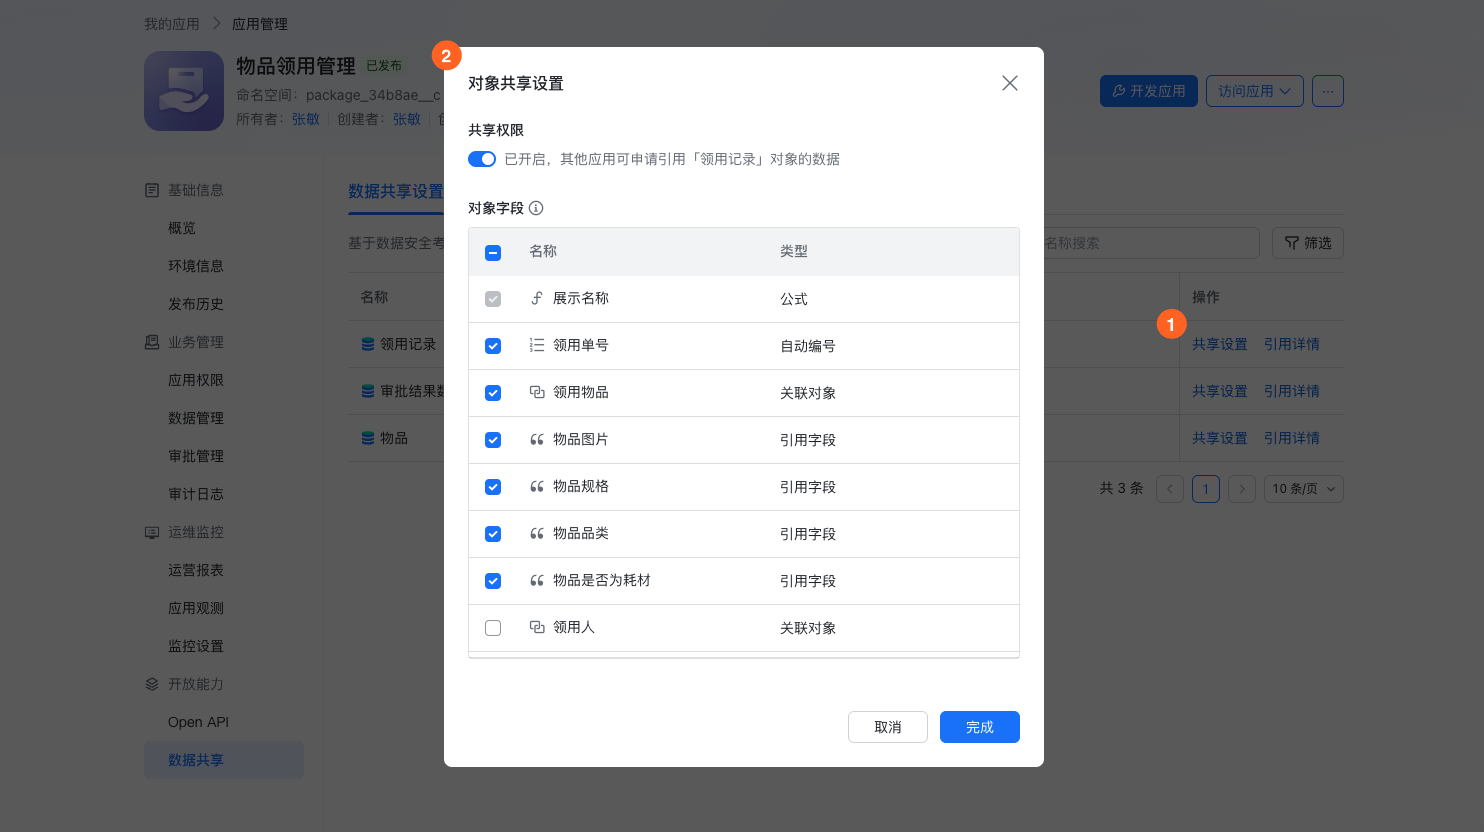Viewport: 1484px width, 832px height.
Task: Click the reference icon beside 物品图片
Action: (x=537, y=439)
